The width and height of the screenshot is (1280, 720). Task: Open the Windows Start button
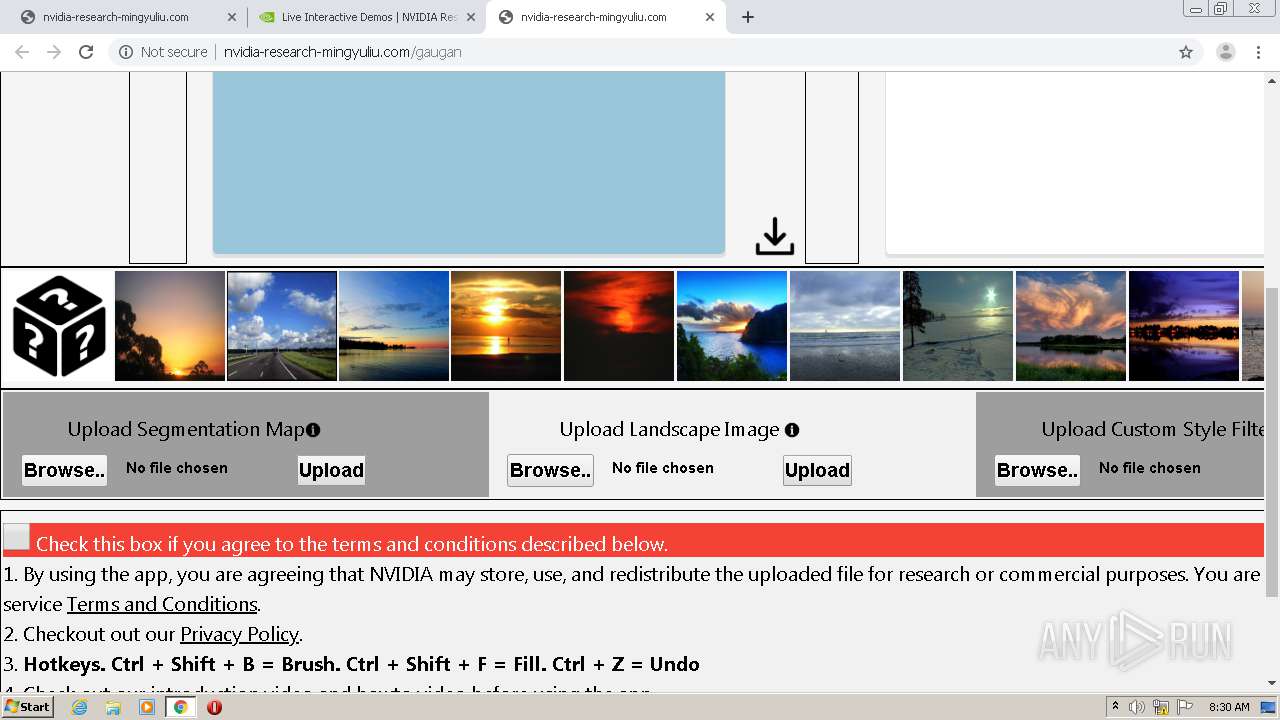pos(27,707)
